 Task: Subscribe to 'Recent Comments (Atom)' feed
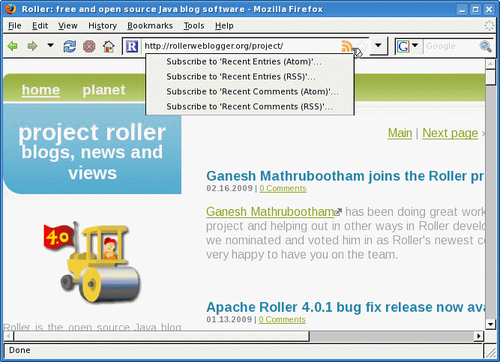[x=250, y=92]
